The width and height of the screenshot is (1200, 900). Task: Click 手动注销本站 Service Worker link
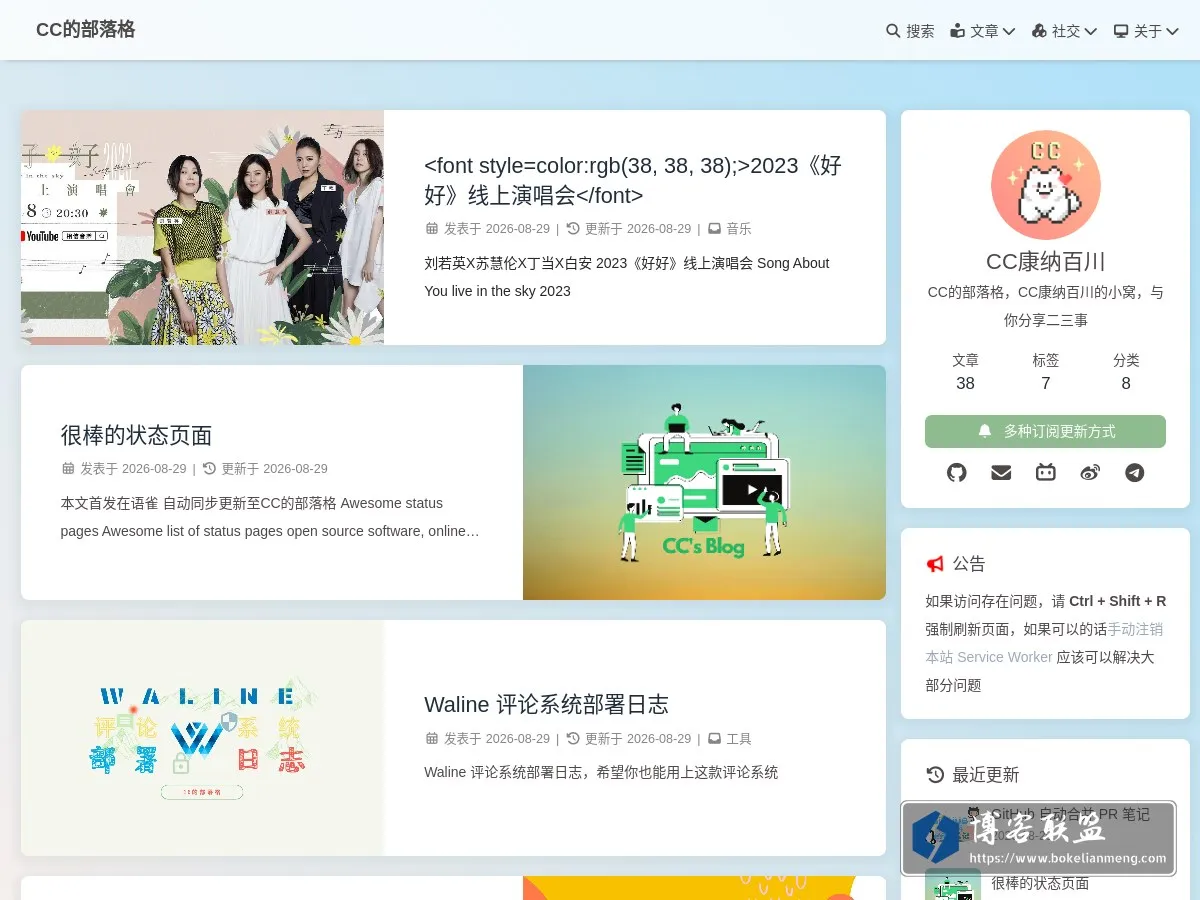tap(1043, 643)
